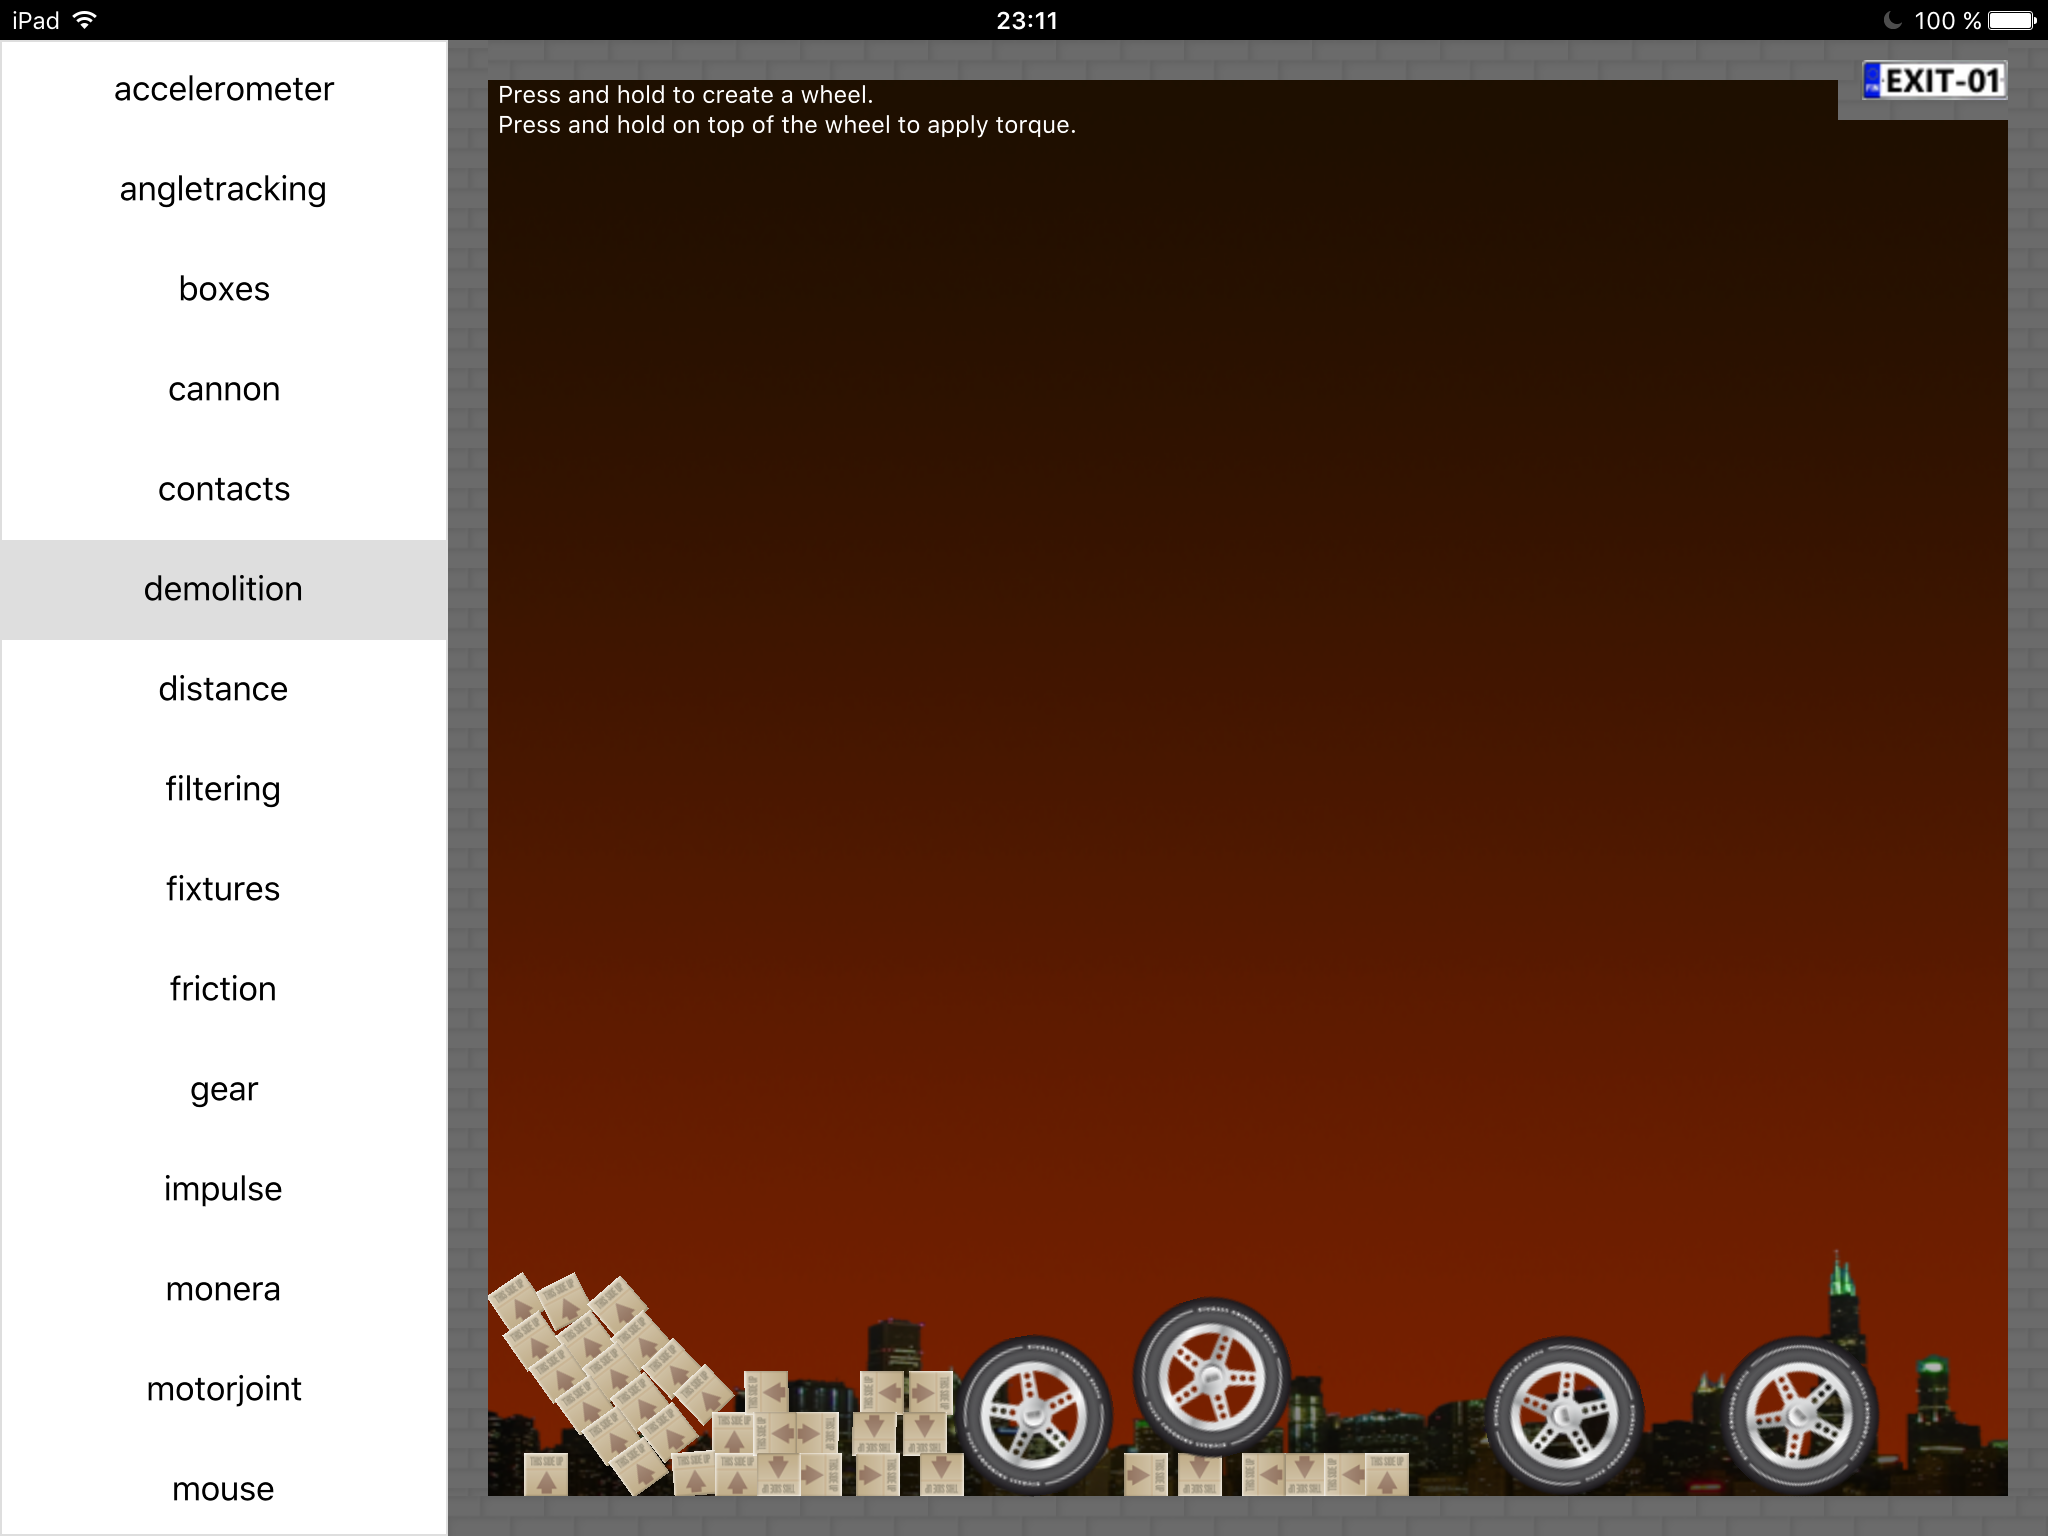This screenshot has height=1536, width=2048.
Task: Tap the battery icon in the status bar
Action: click(2012, 20)
